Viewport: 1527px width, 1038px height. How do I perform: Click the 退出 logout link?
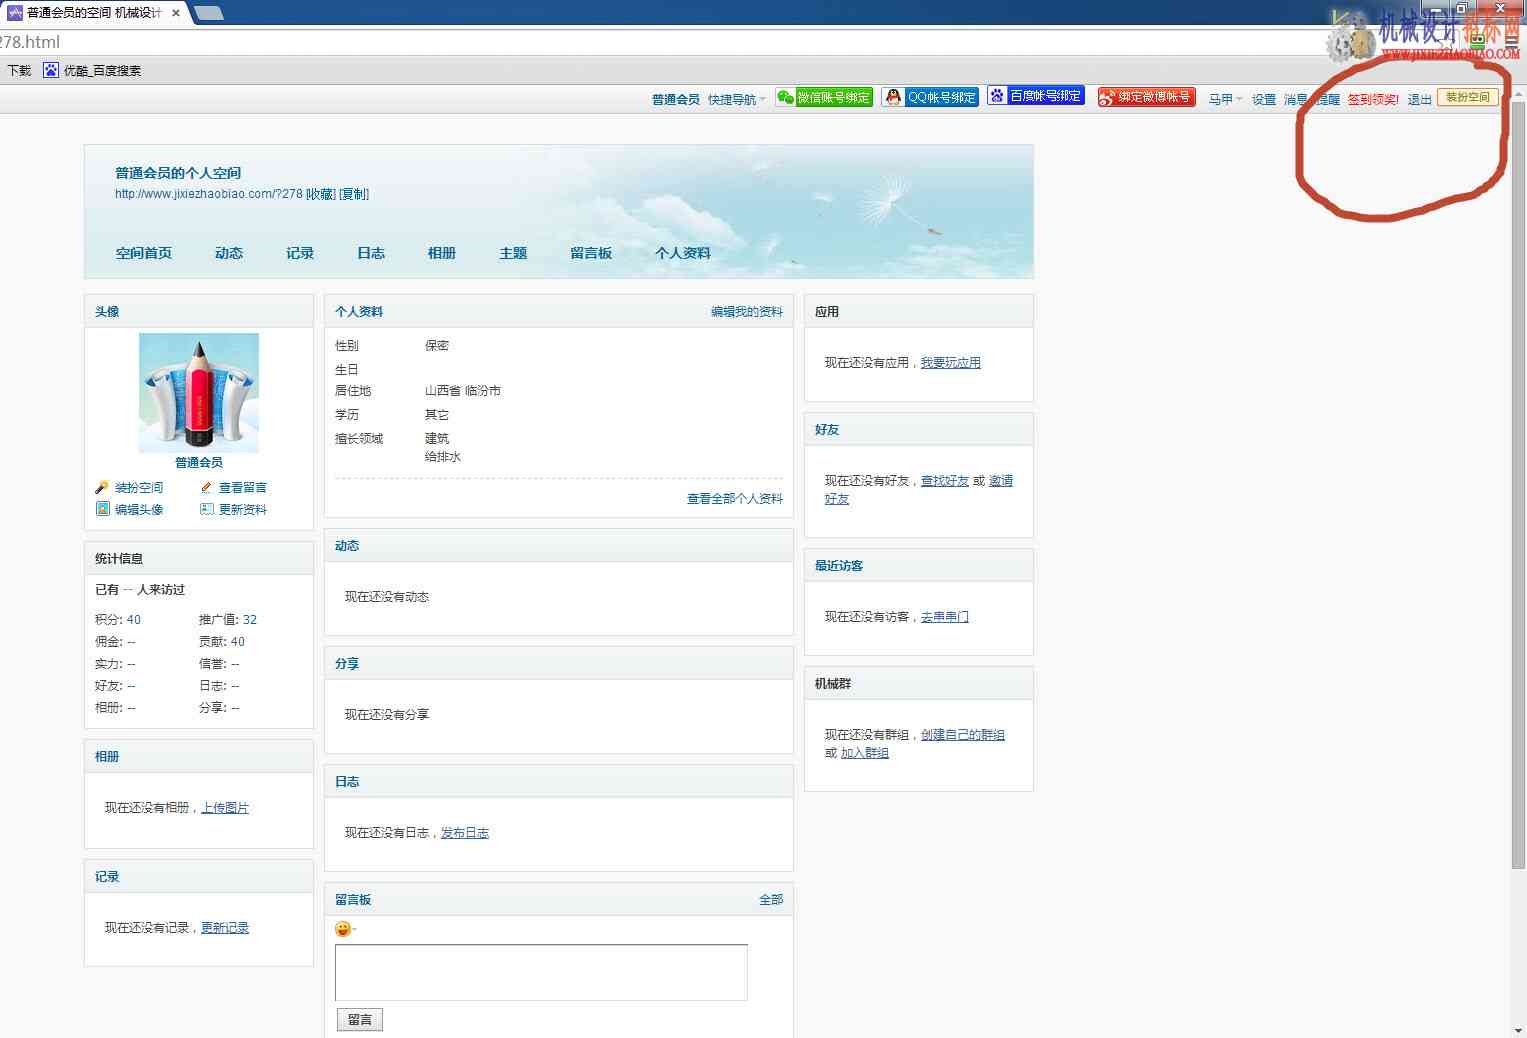coord(1419,99)
